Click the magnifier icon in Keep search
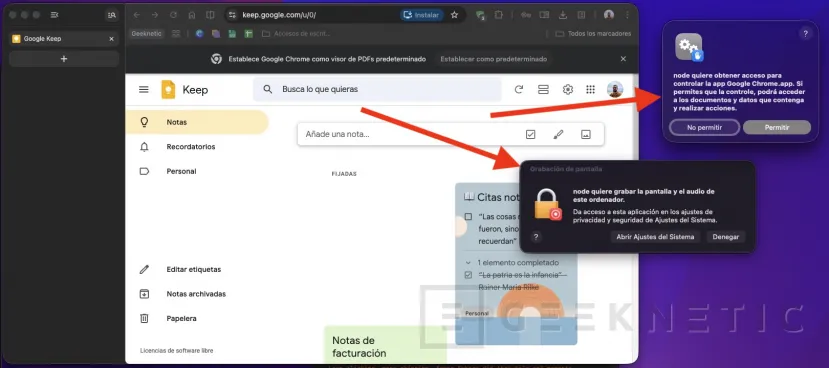The height and width of the screenshot is (368, 829). pyautogui.click(x=268, y=89)
